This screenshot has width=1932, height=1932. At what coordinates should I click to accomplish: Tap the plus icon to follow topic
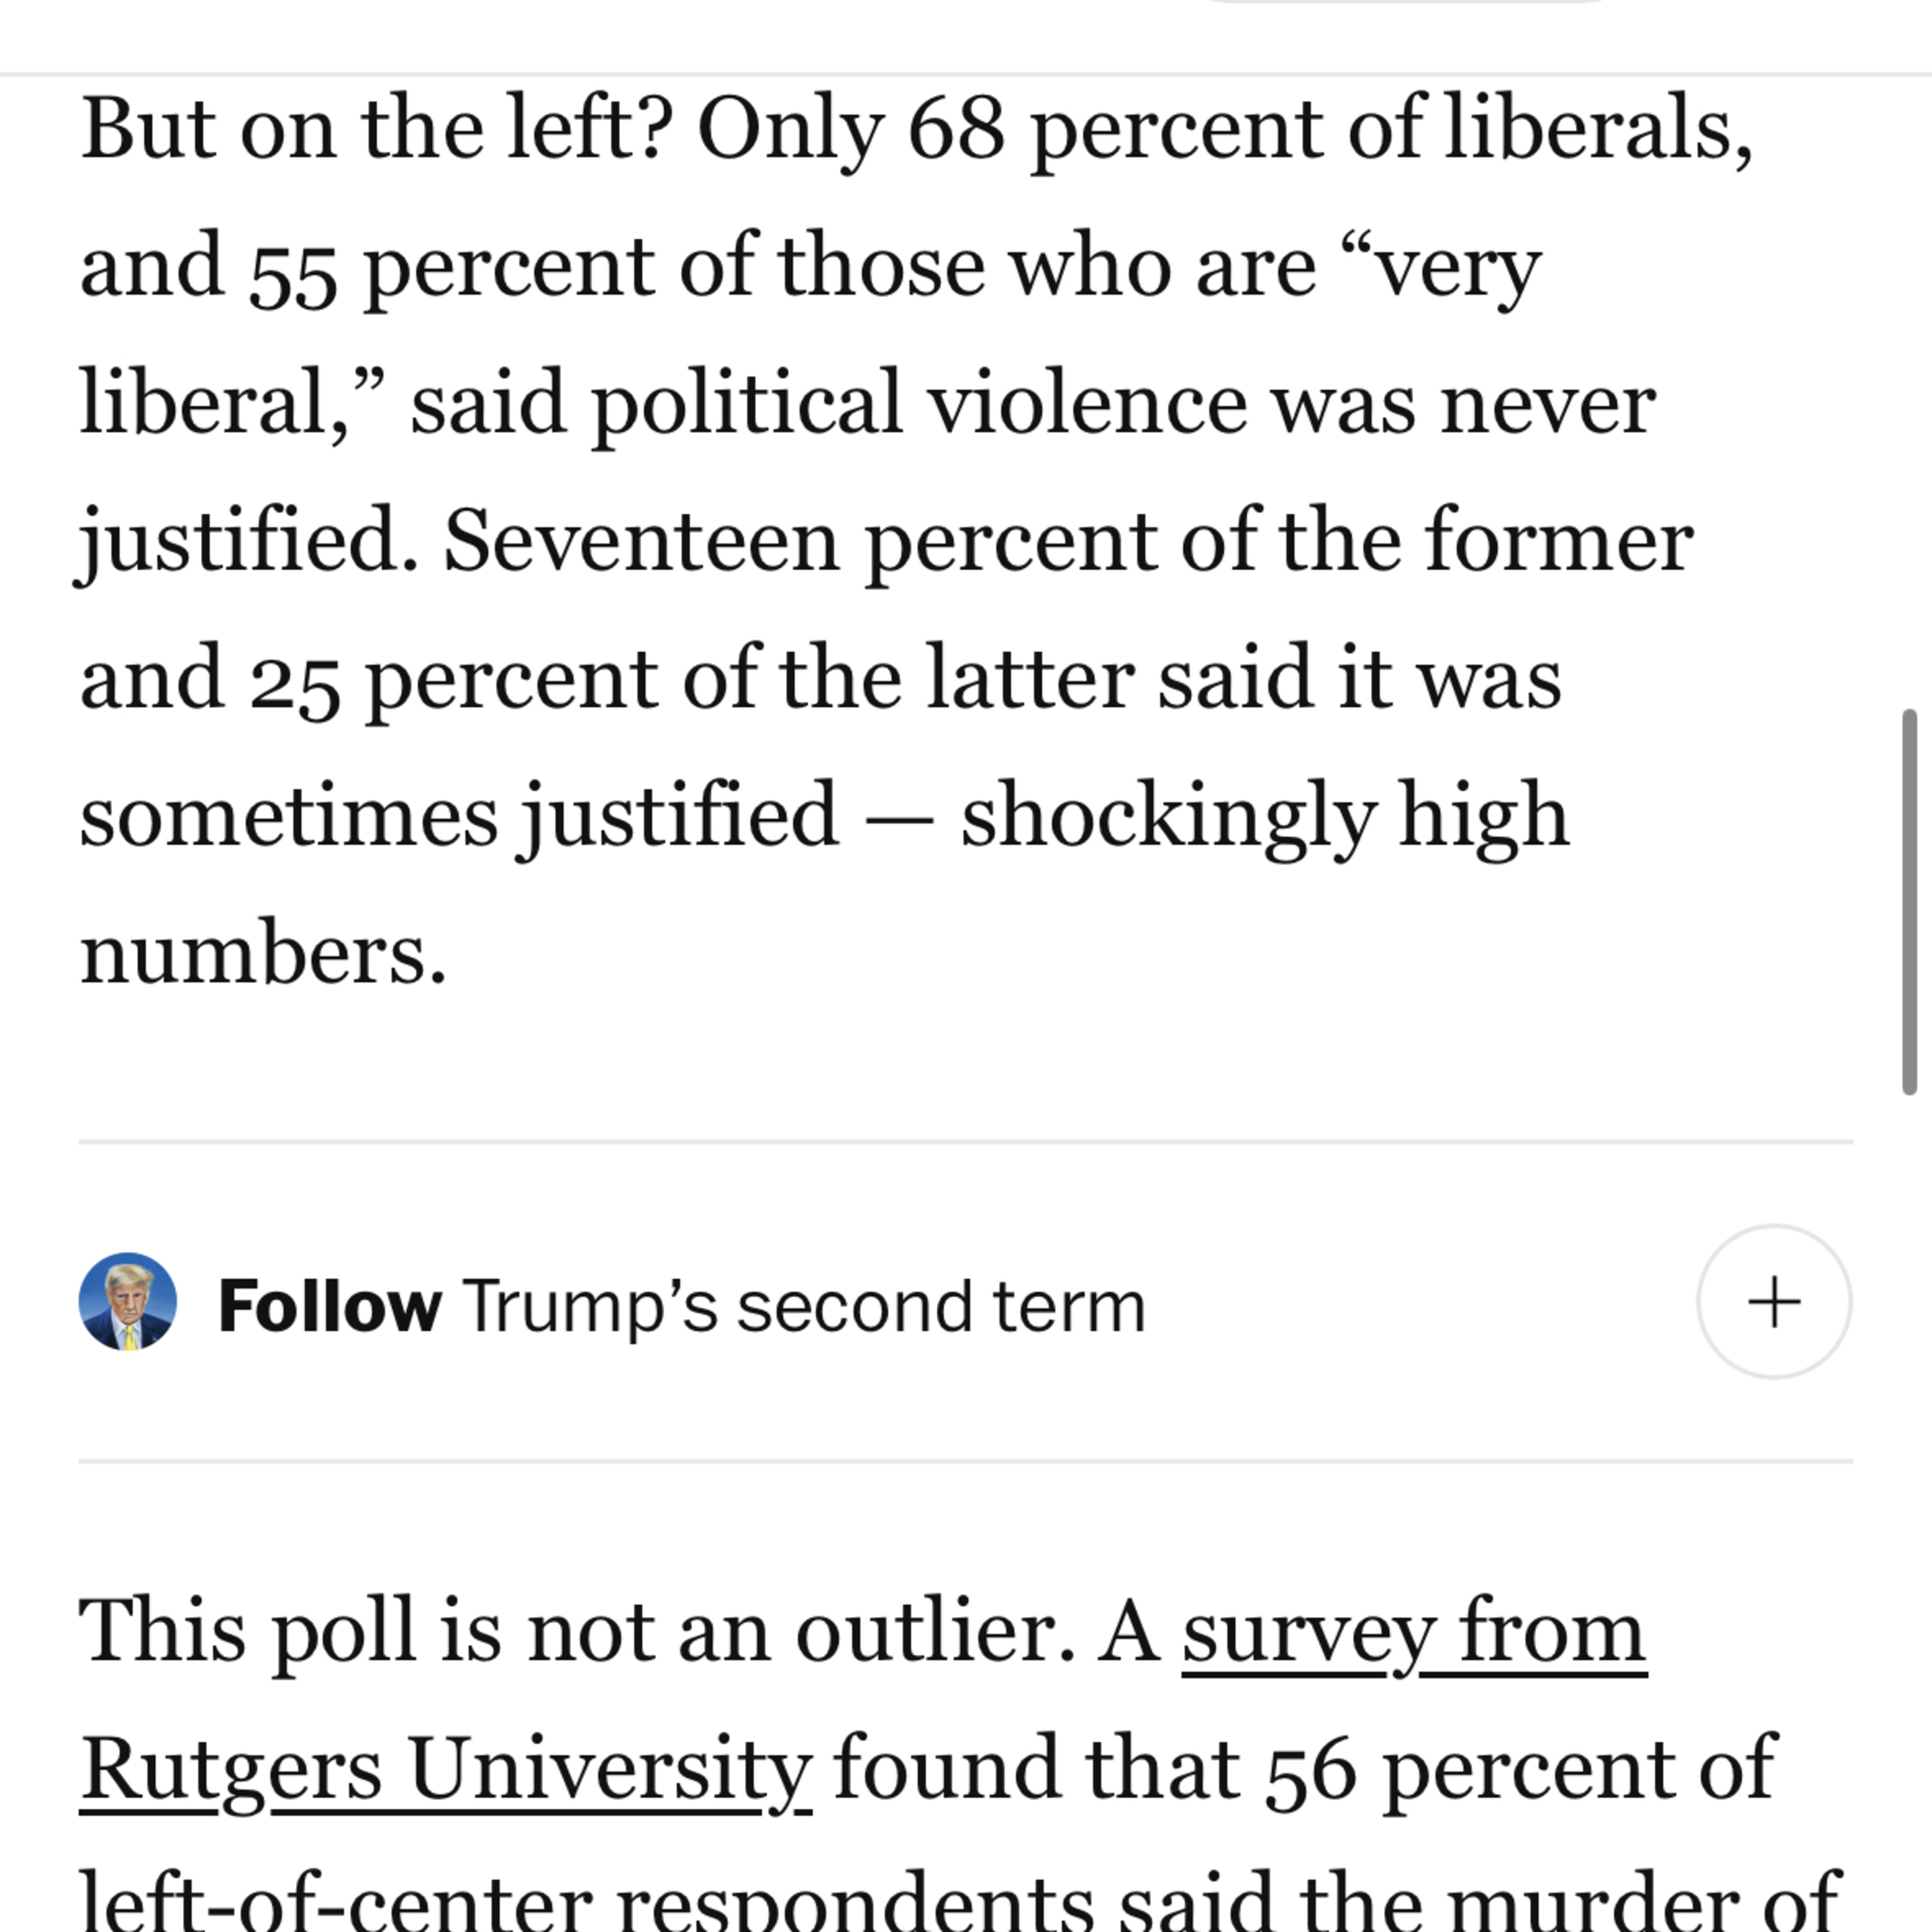click(x=1774, y=1302)
